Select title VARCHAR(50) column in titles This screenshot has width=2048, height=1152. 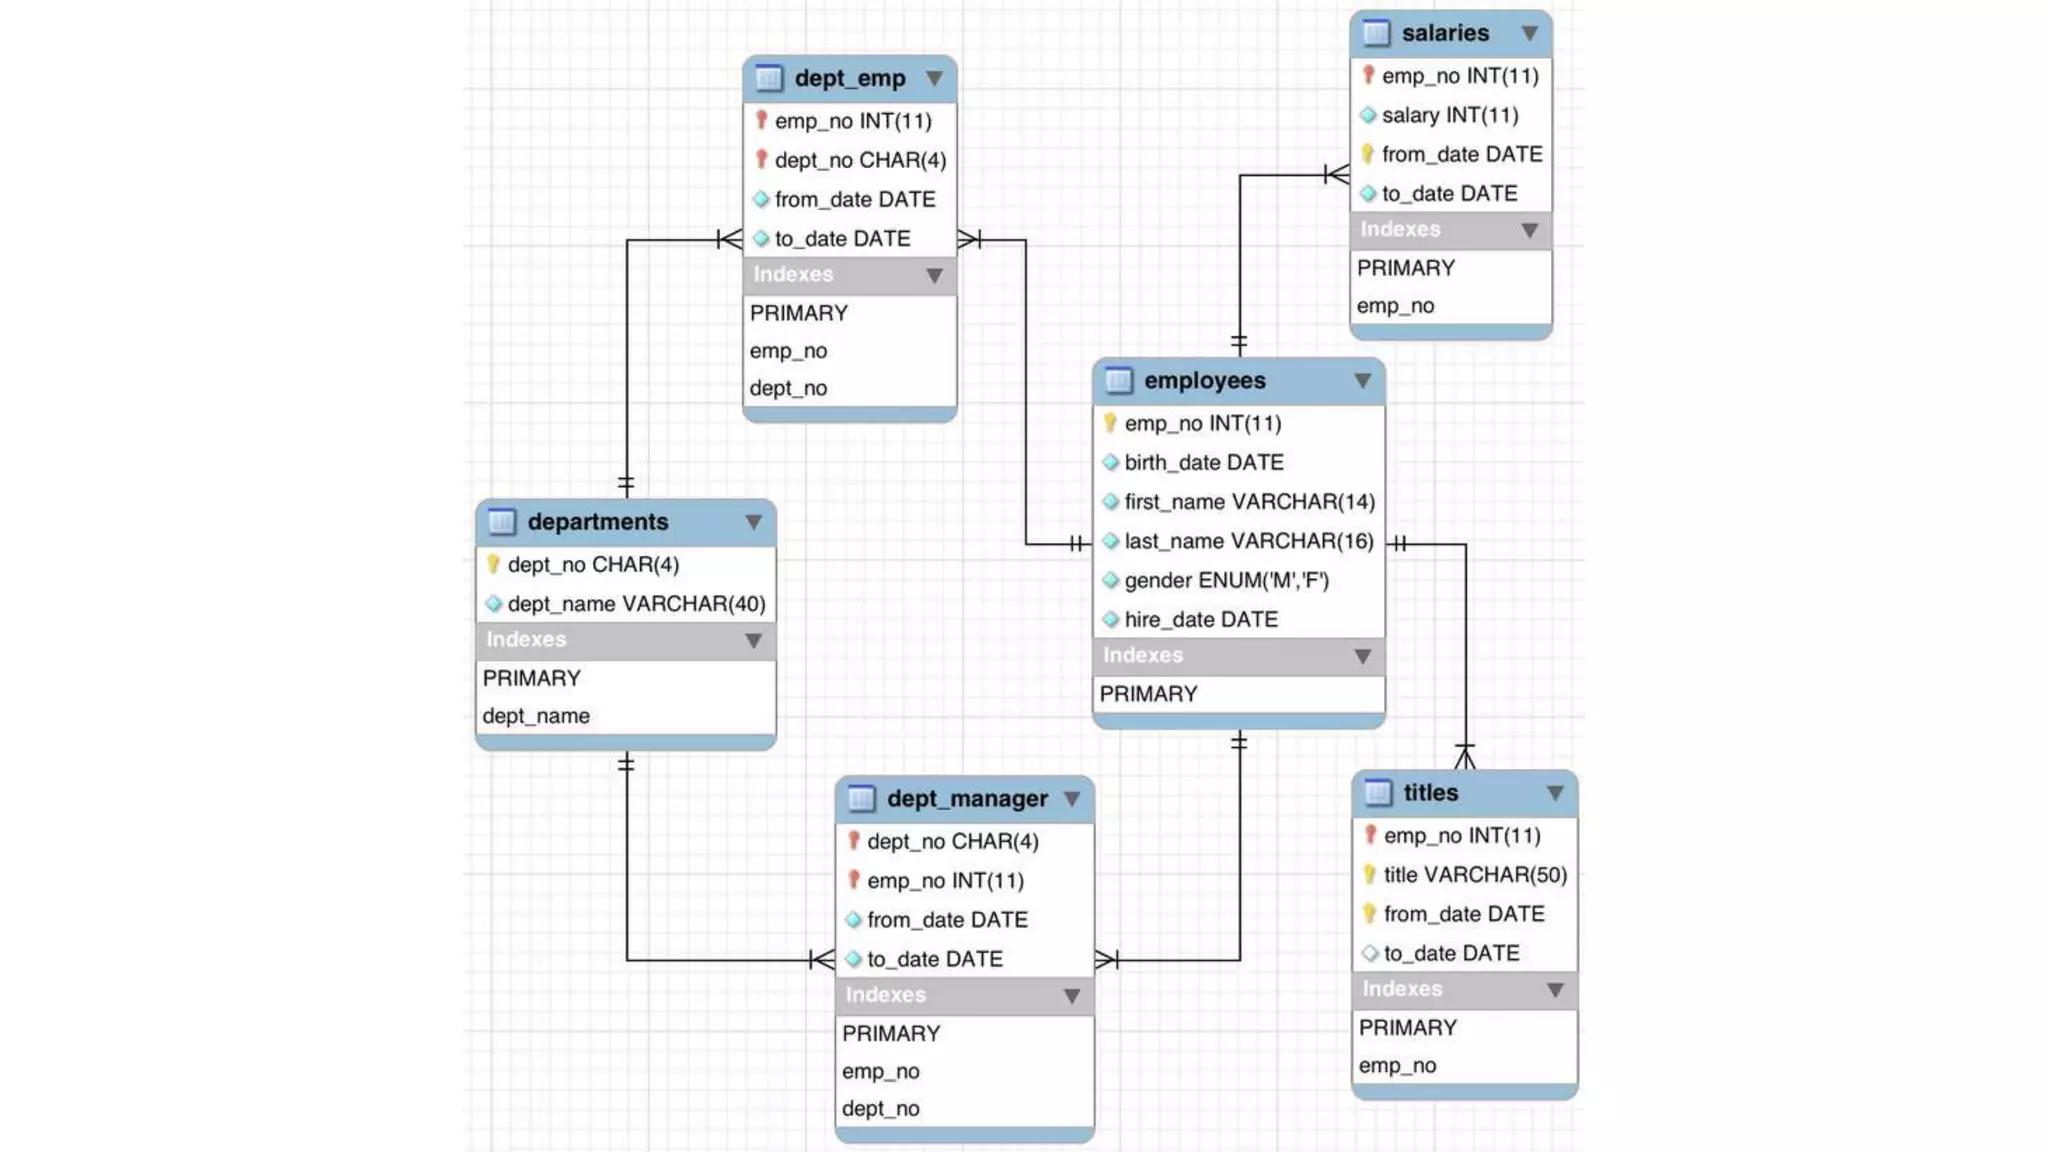(x=1474, y=875)
